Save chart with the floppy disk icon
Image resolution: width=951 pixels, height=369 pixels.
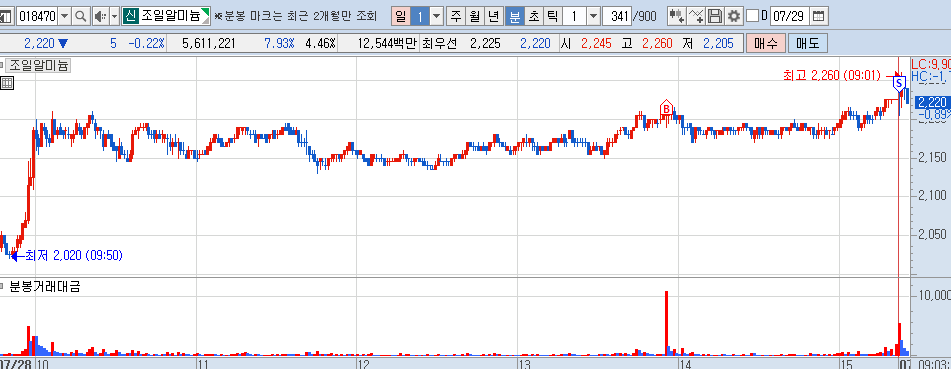point(715,16)
